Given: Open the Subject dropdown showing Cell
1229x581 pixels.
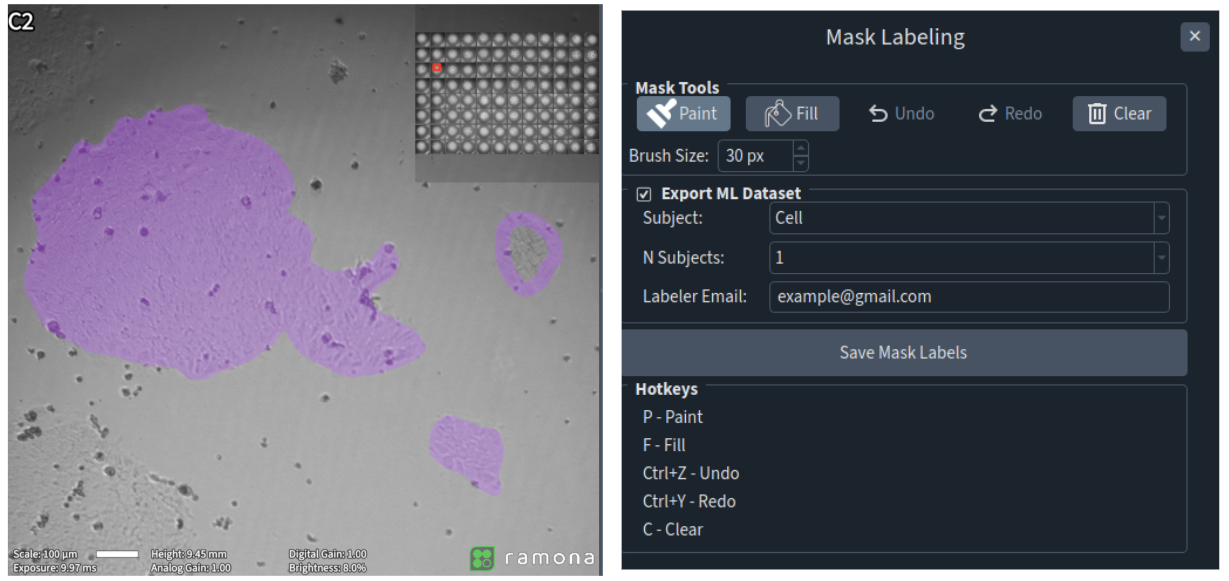Looking at the screenshot, I should (x=969, y=218).
